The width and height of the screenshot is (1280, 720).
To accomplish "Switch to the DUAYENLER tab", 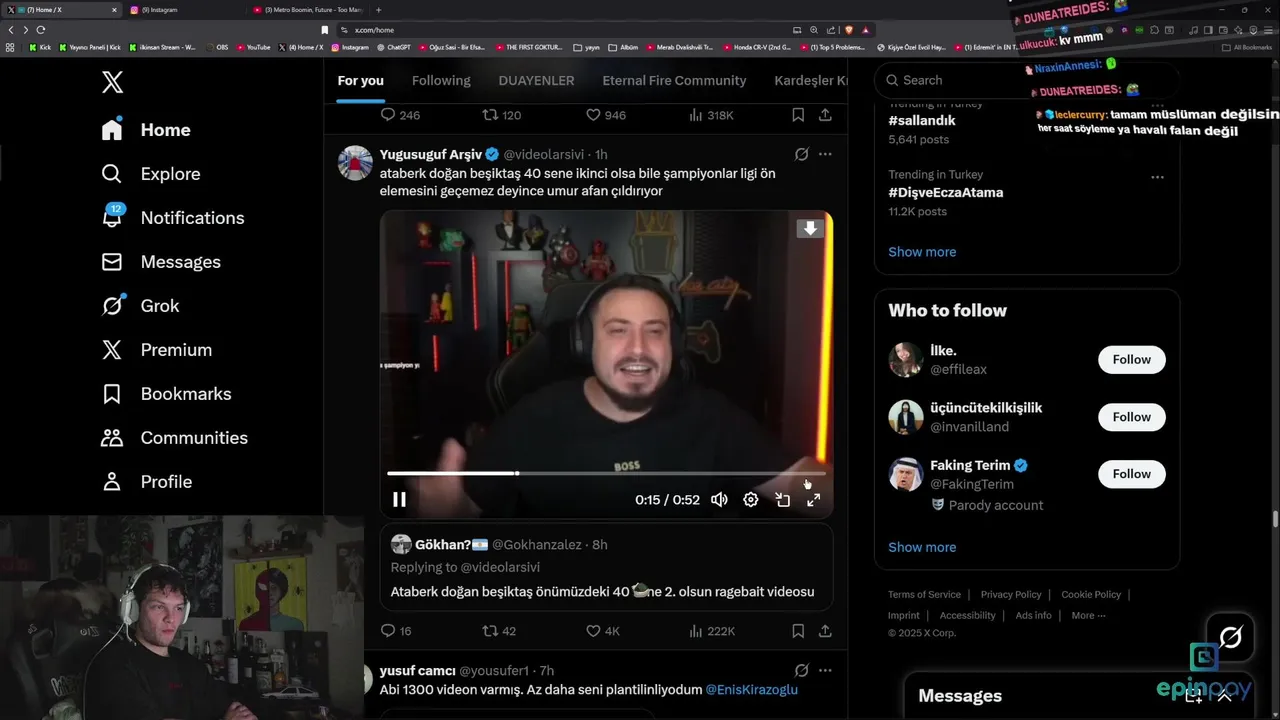I will point(536,80).
